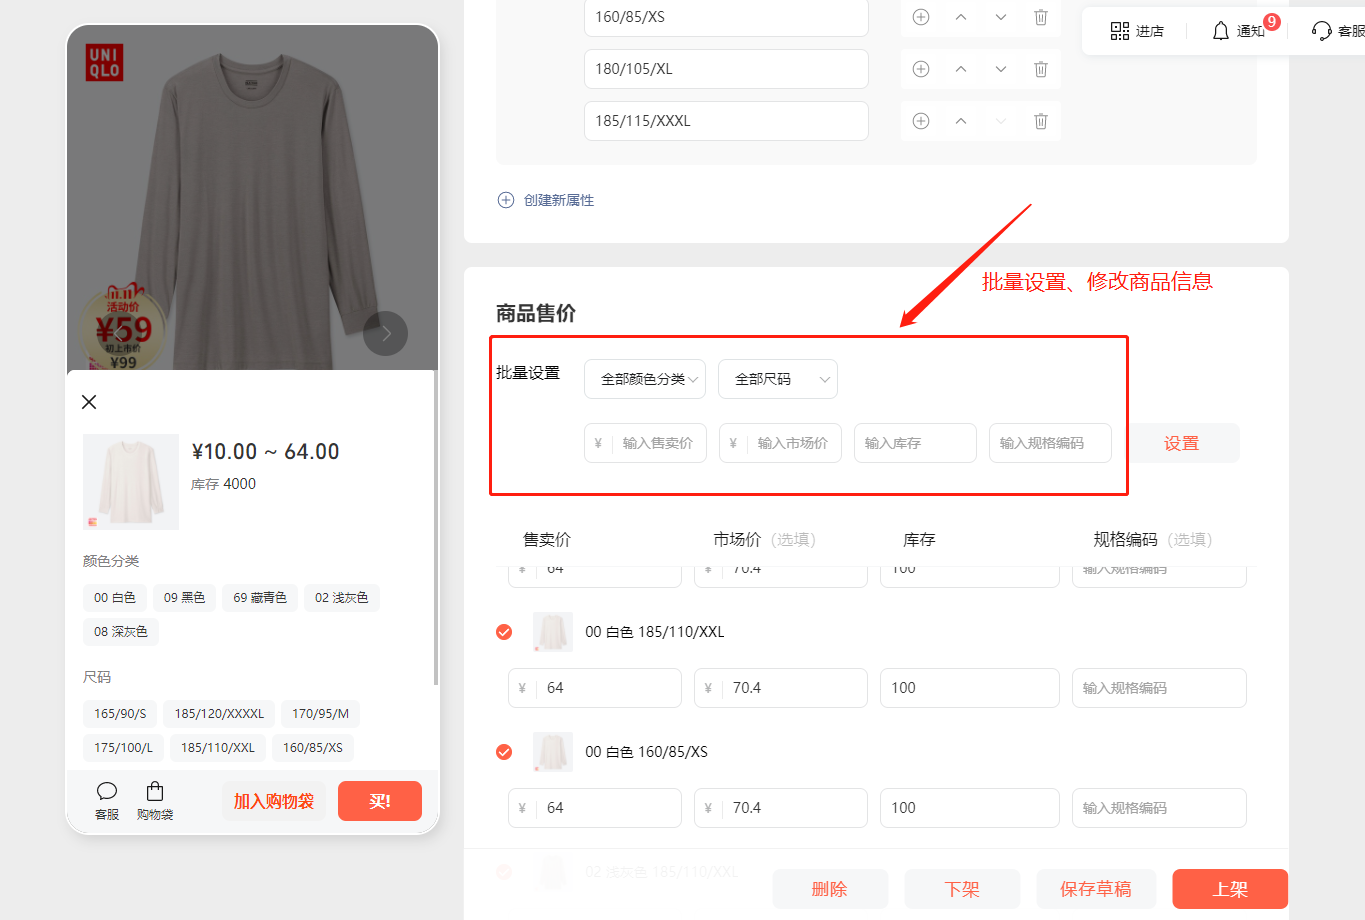Select size 175/100/L in preview
The height and width of the screenshot is (920, 1365).
pyautogui.click(x=124, y=748)
